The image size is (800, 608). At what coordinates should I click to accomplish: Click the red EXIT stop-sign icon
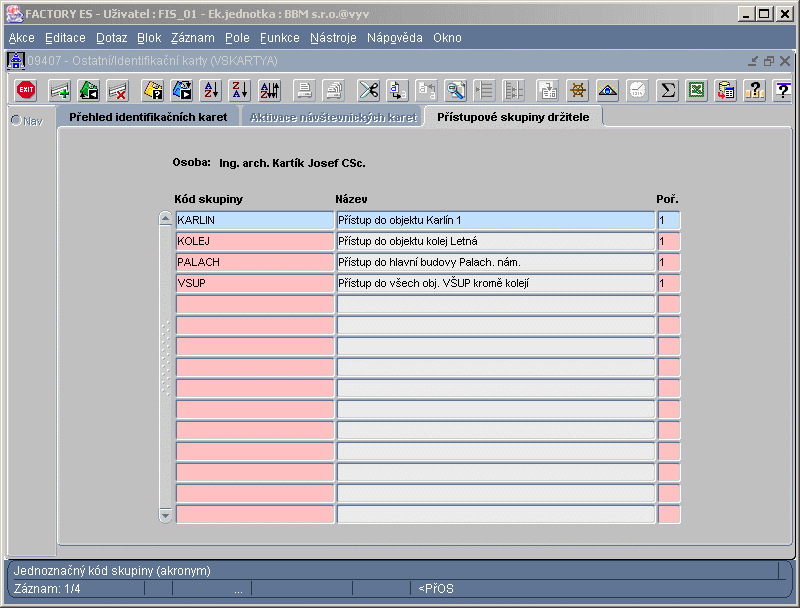click(x=26, y=90)
